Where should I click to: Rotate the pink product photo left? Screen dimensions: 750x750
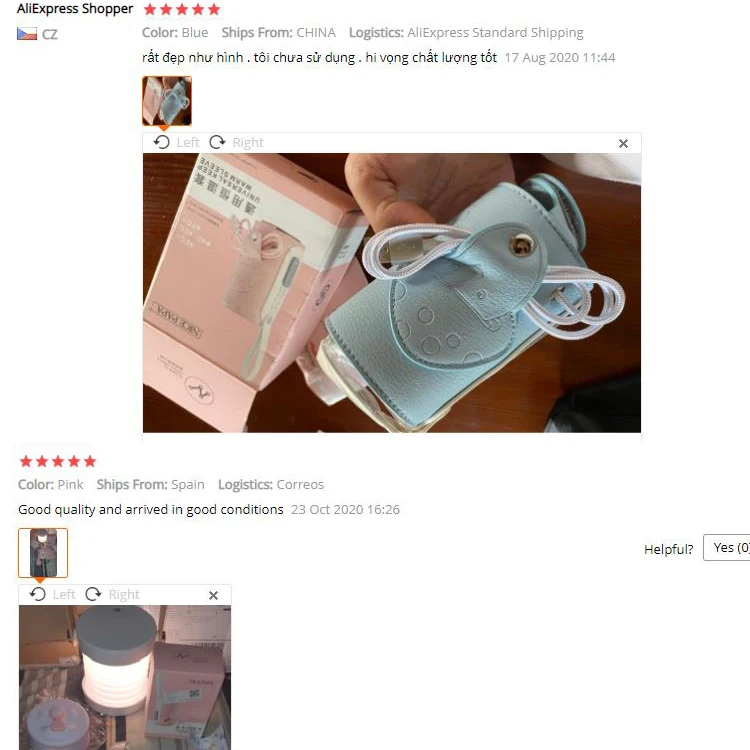point(38,595)
